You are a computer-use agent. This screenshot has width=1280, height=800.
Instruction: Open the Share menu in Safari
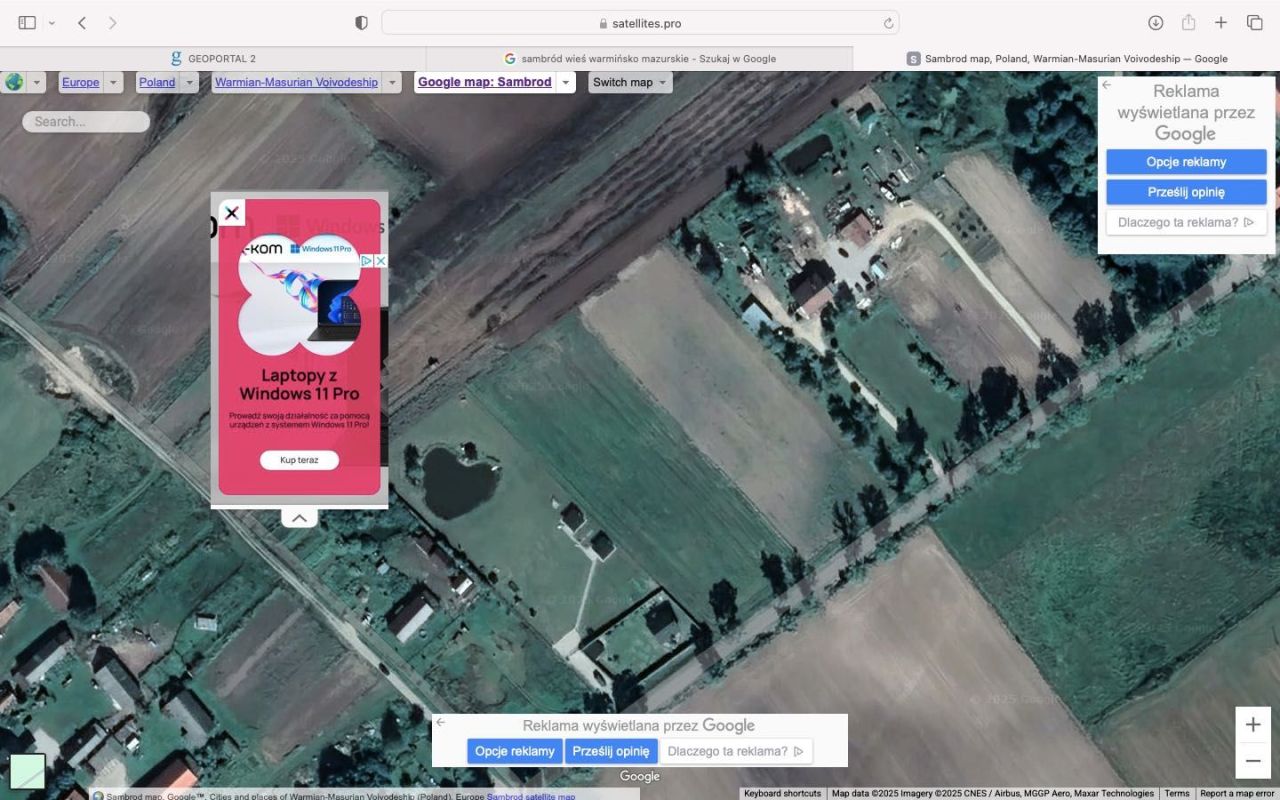1188,22
